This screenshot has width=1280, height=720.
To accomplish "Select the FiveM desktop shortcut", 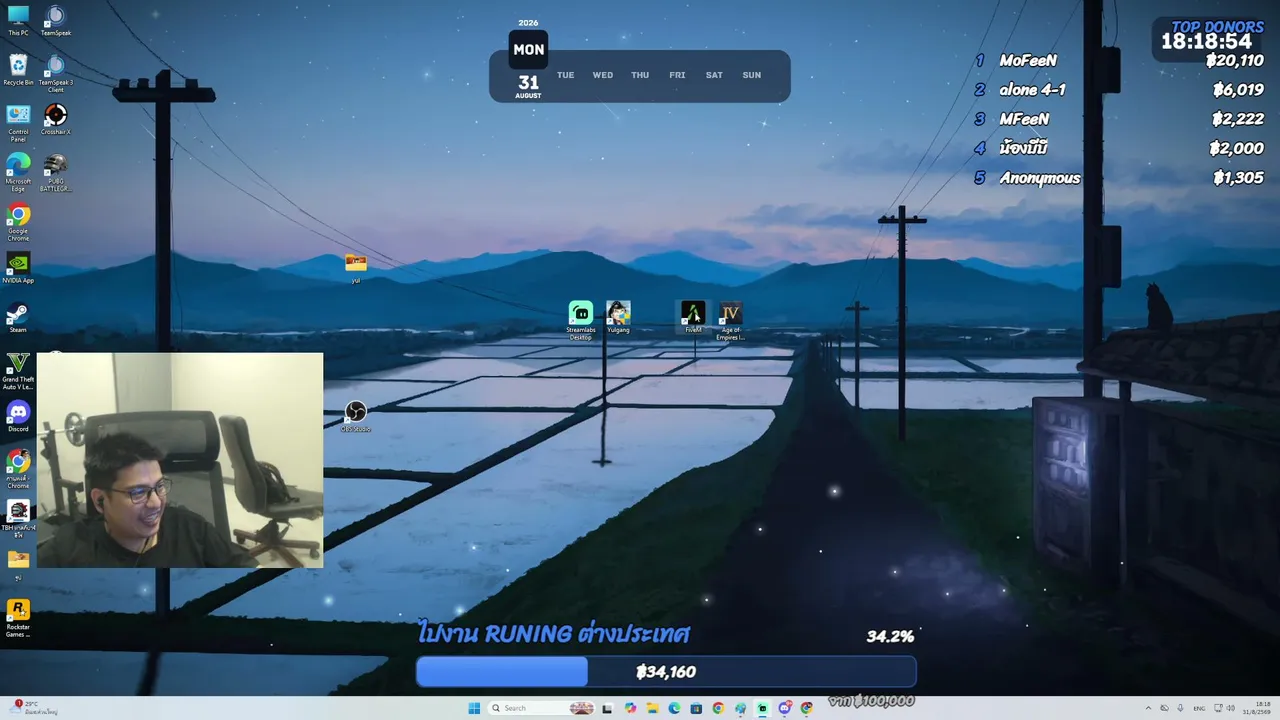I will coord(693,317).
